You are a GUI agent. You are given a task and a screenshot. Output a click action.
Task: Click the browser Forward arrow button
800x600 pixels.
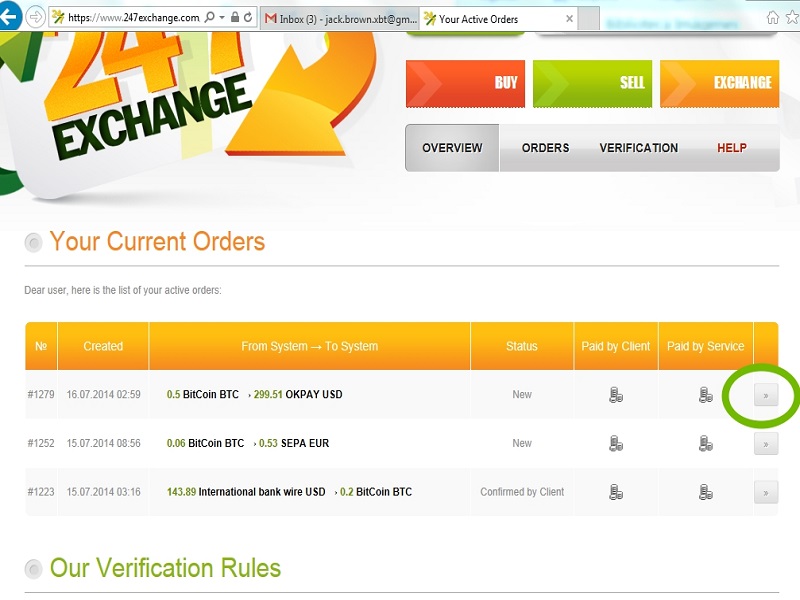tap(36, 17)
